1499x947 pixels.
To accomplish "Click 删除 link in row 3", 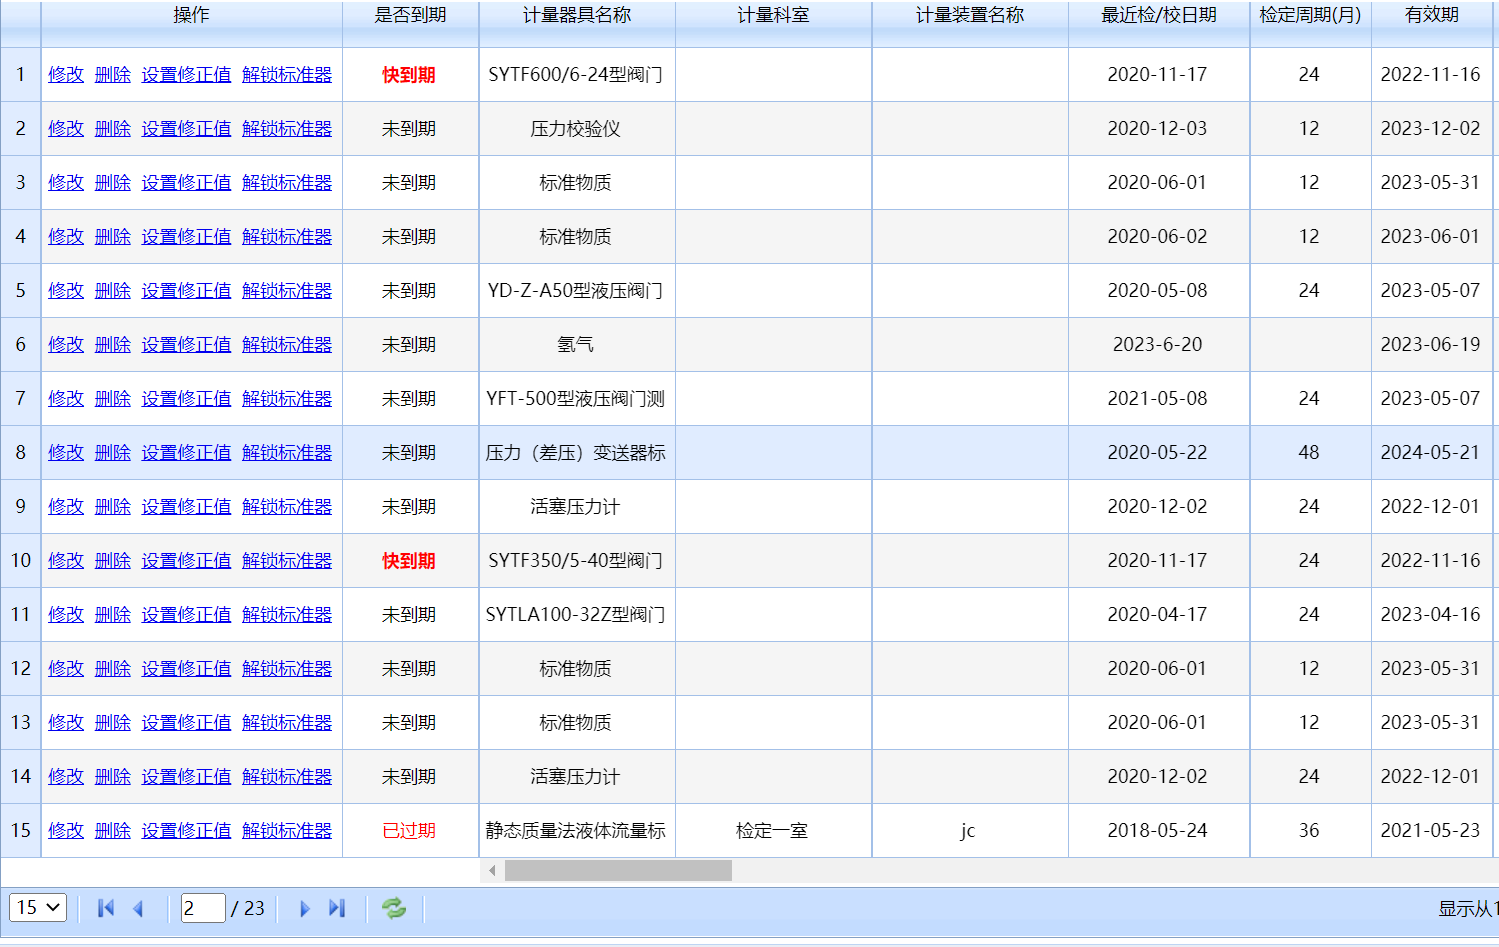I will click(x=112, y=183).
